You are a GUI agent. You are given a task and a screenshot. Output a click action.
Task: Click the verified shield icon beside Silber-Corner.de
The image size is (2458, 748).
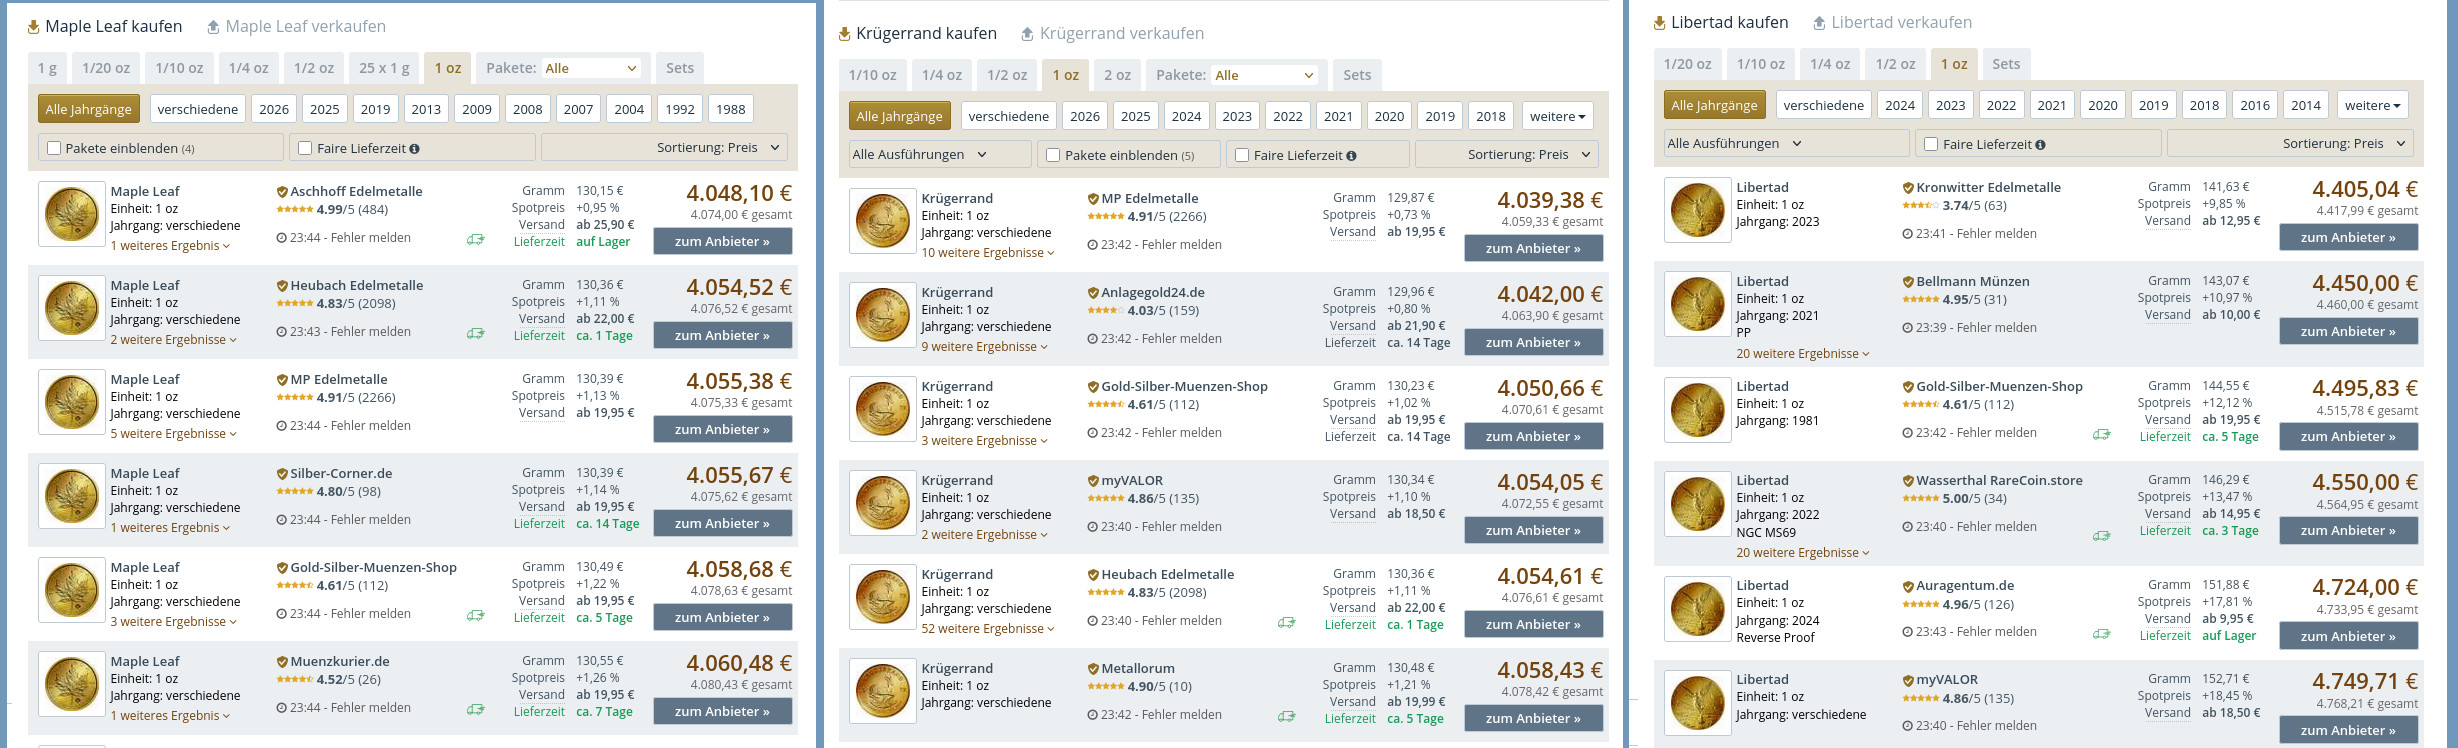click(282, 474)
